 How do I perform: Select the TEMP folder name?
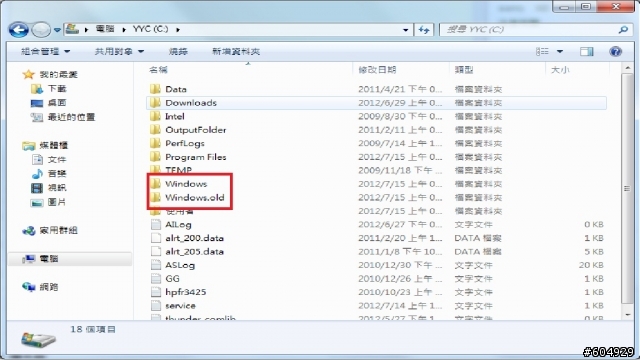[178, 170]
